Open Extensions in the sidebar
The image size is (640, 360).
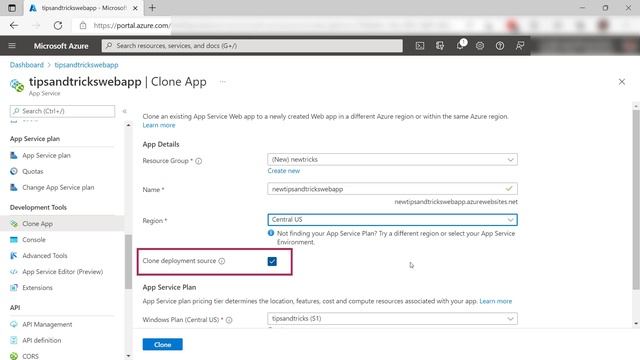click(38, 288)
